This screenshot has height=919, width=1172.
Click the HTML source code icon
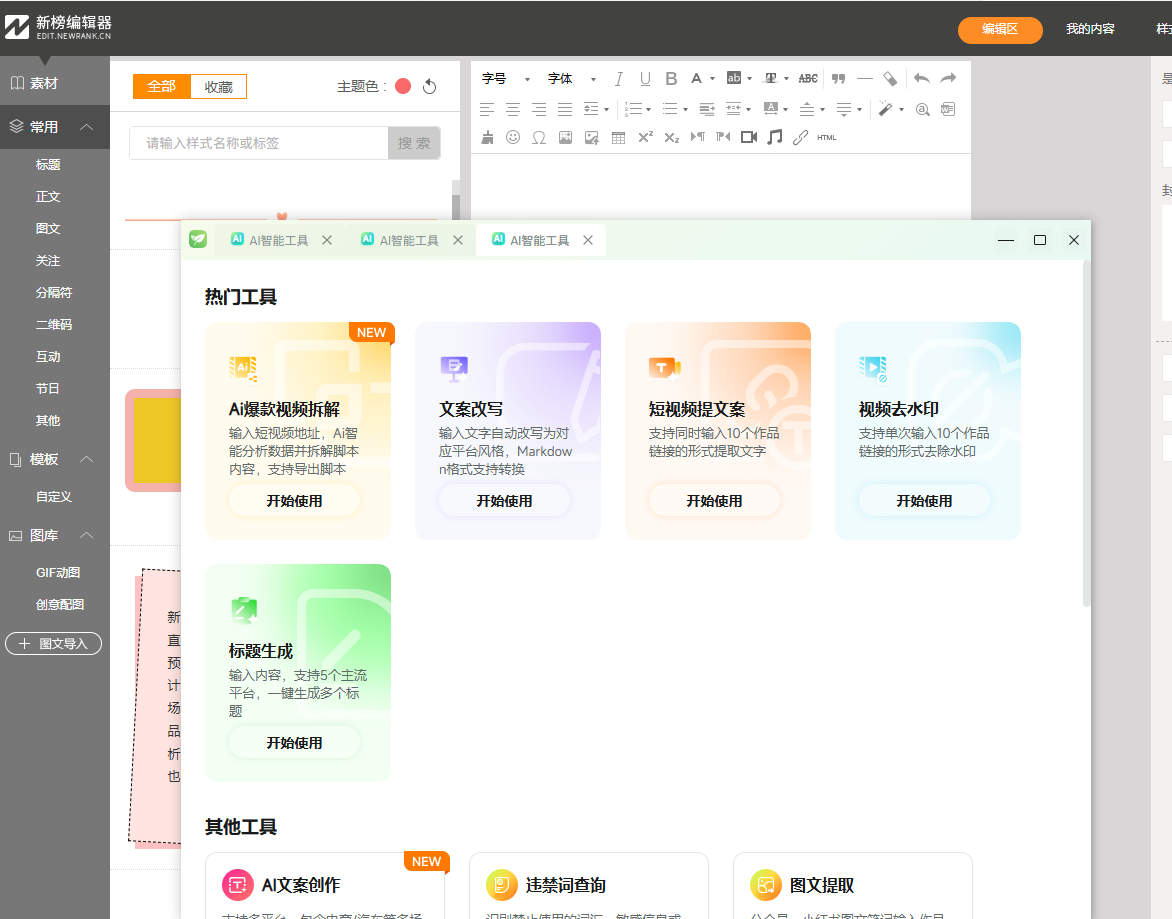pyautogui.click(x=826, y=137)
